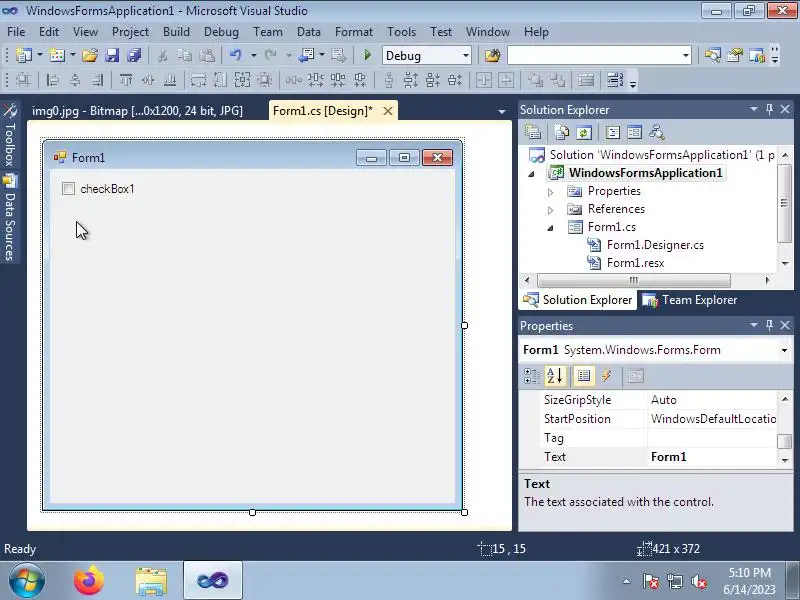Open Windows Explorer from the taskbar
This screenshot has width=800, height=600.
[x=151, y=581]
